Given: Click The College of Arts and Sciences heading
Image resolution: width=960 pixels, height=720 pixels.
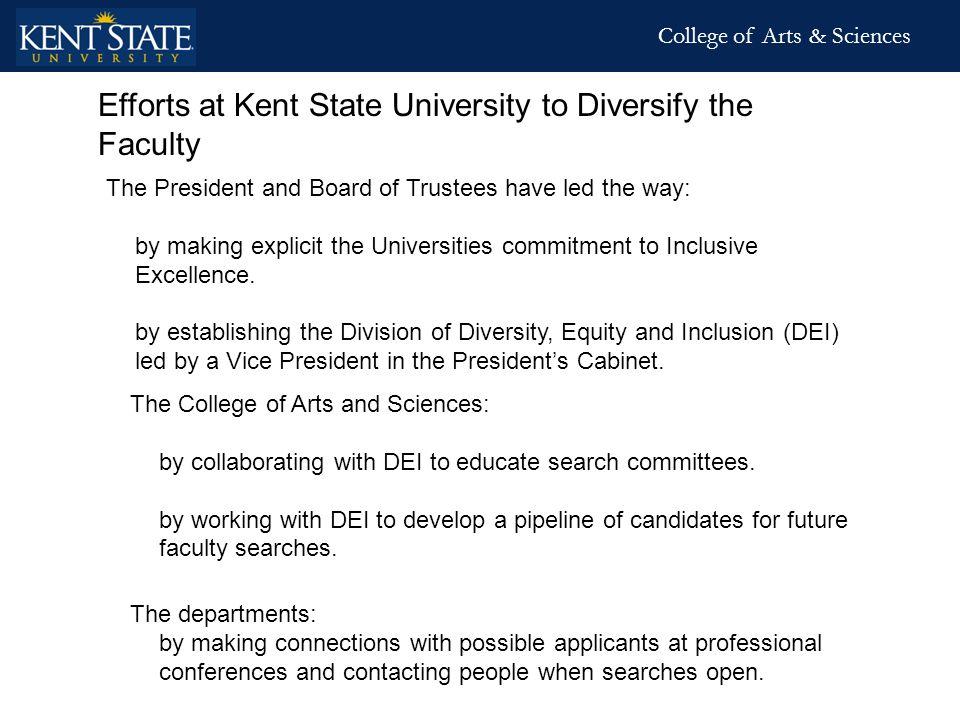Looking at the screenshot, I should point(310,405).
